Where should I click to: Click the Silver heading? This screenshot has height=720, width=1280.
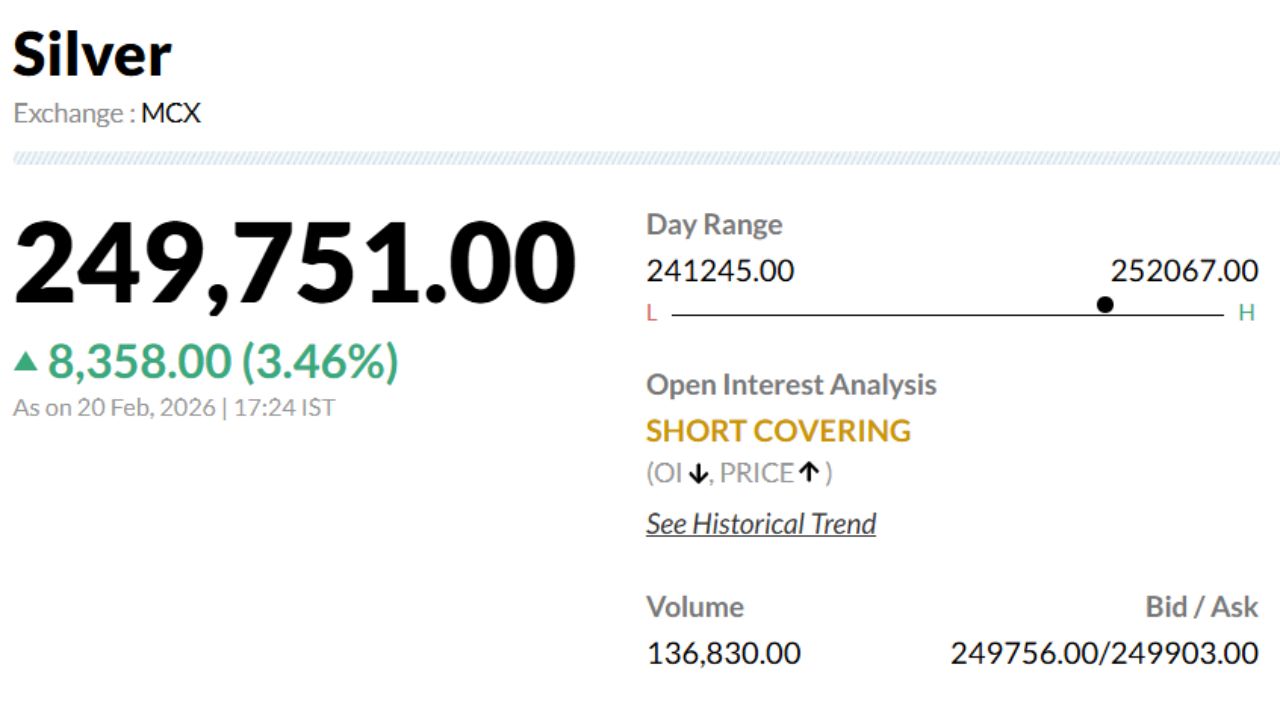(92, 55)
